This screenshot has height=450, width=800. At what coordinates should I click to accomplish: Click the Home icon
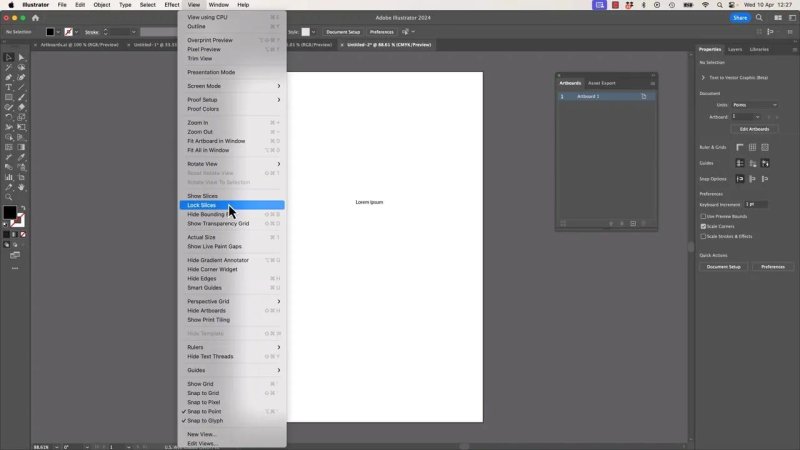[x=35, y=18]
